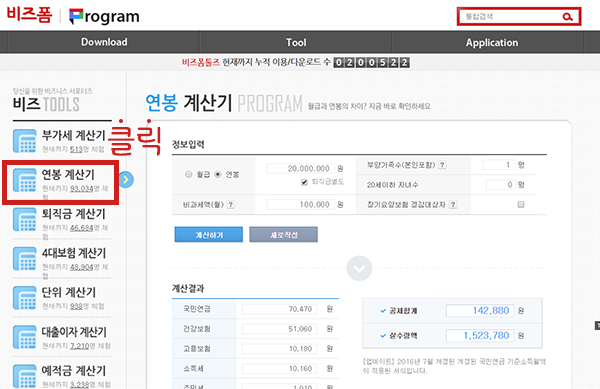The height and width of the screenshot is (389, 600).
Task: Click the search magnifier icon
Action: click(567, 17)
